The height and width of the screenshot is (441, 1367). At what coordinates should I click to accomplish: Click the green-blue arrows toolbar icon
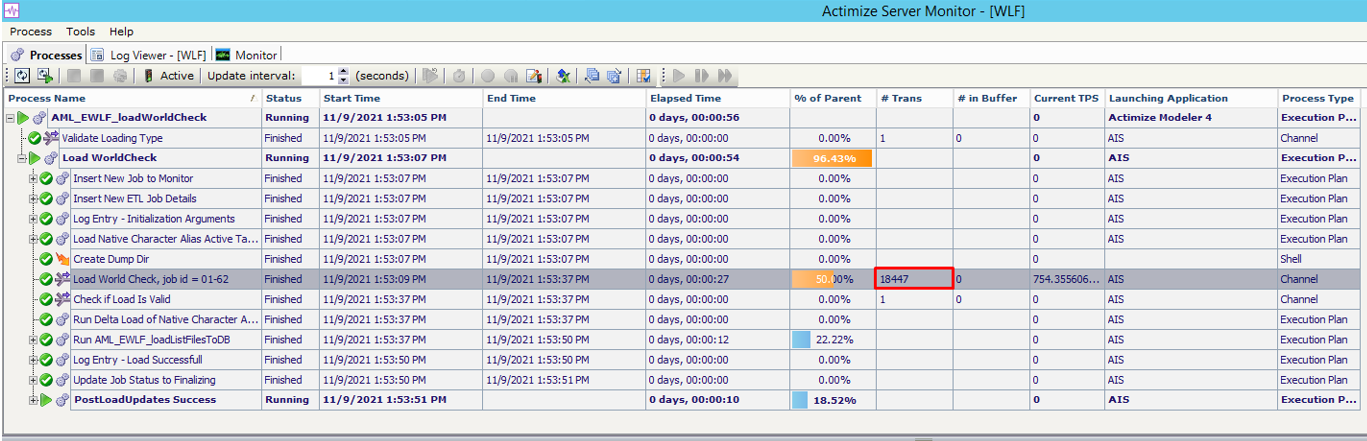[x=563, y=76]
